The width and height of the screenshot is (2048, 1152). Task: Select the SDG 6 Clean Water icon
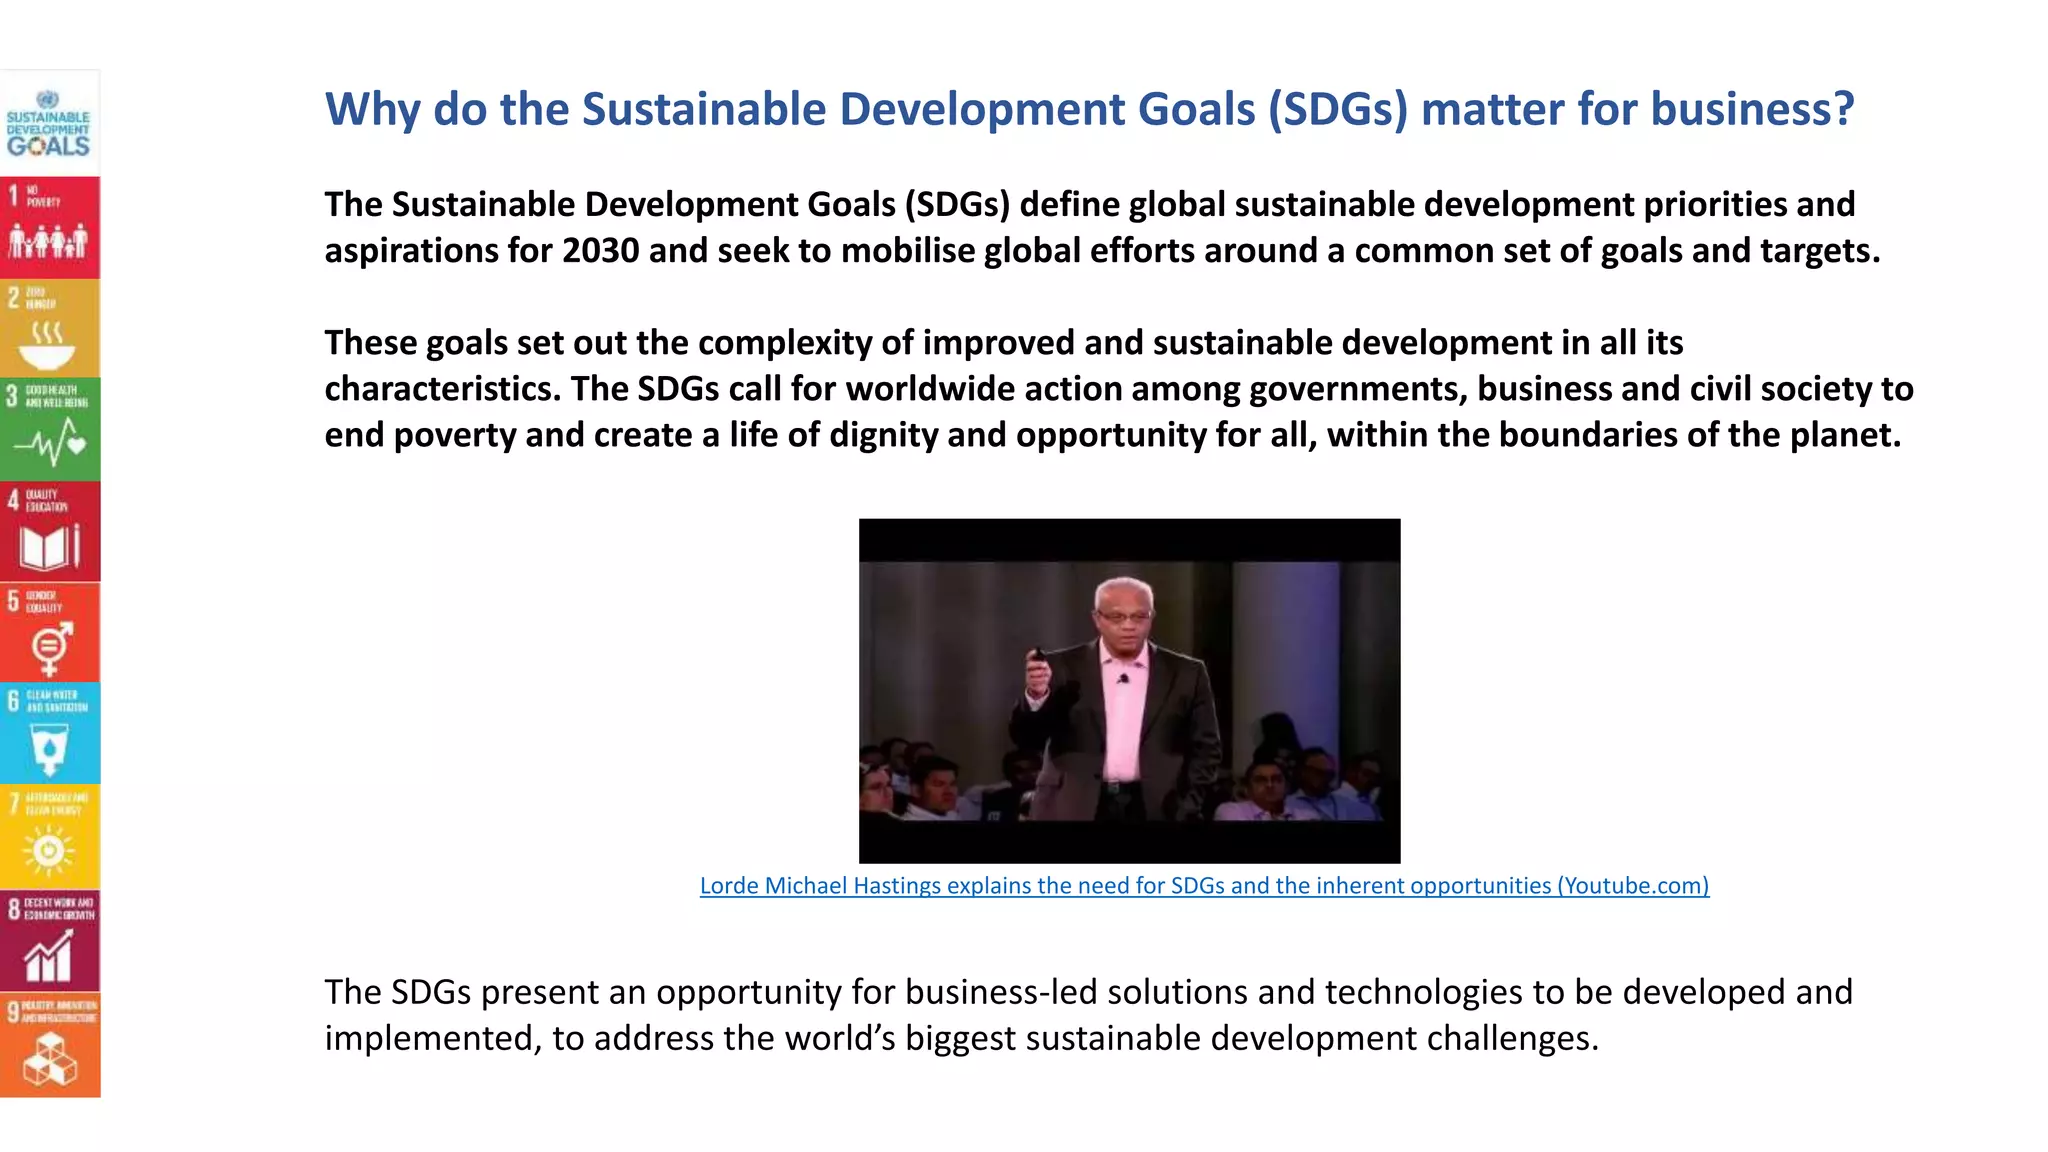(x=49, y=734)
